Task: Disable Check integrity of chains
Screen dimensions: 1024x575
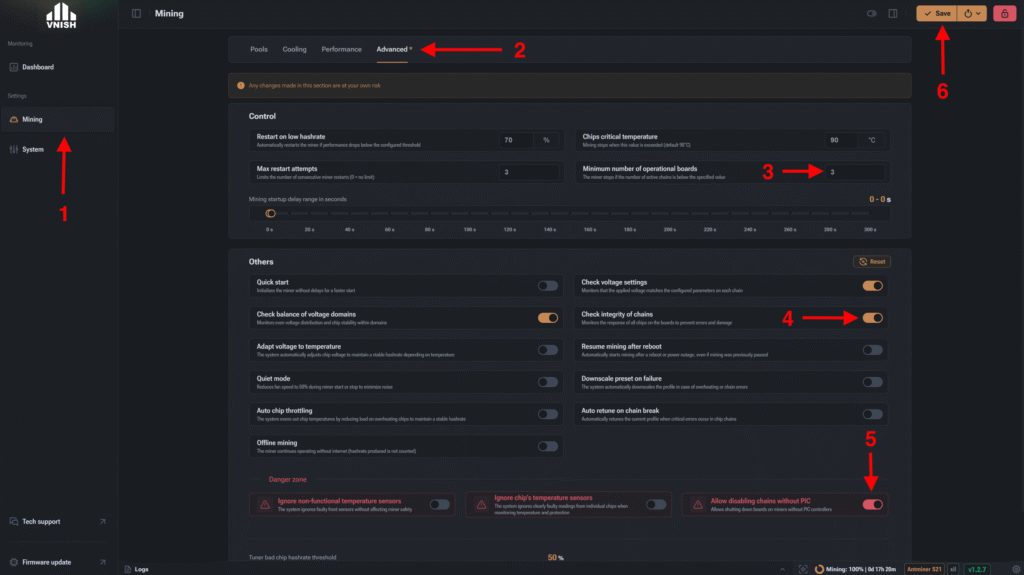Action: (872, 318)
